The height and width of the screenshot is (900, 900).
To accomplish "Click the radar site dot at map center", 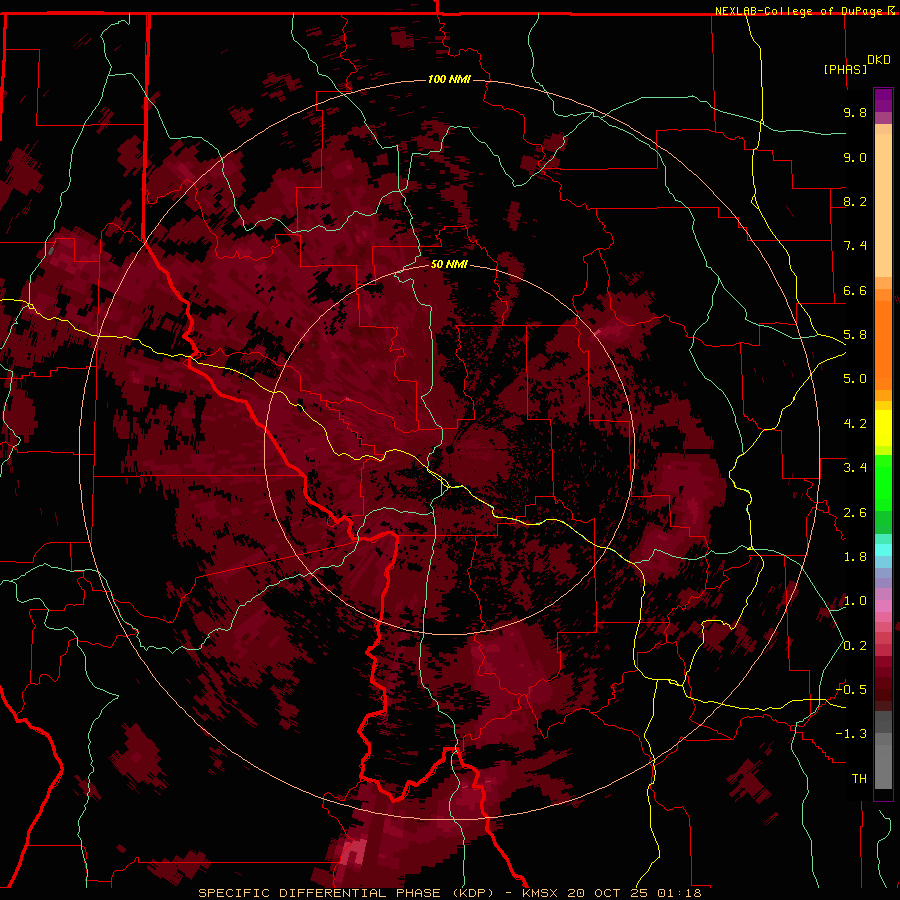I will tap(451, 449).
